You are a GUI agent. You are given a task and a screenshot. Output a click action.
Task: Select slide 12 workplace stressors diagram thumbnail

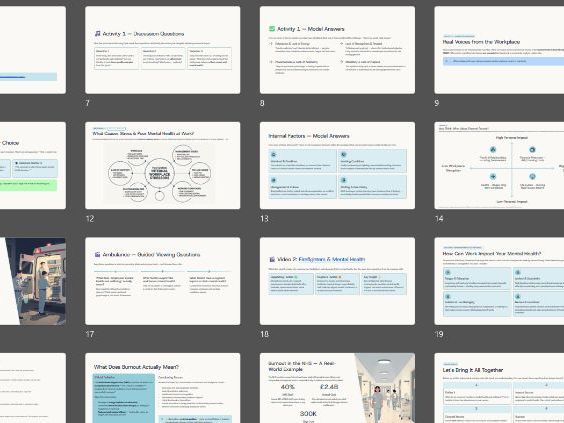click(163, 165)
